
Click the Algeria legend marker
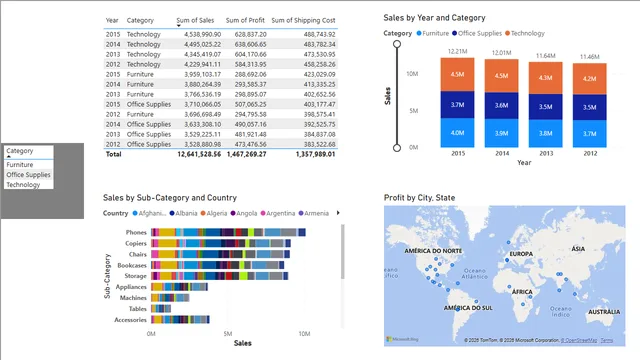[x=203, y=213]
